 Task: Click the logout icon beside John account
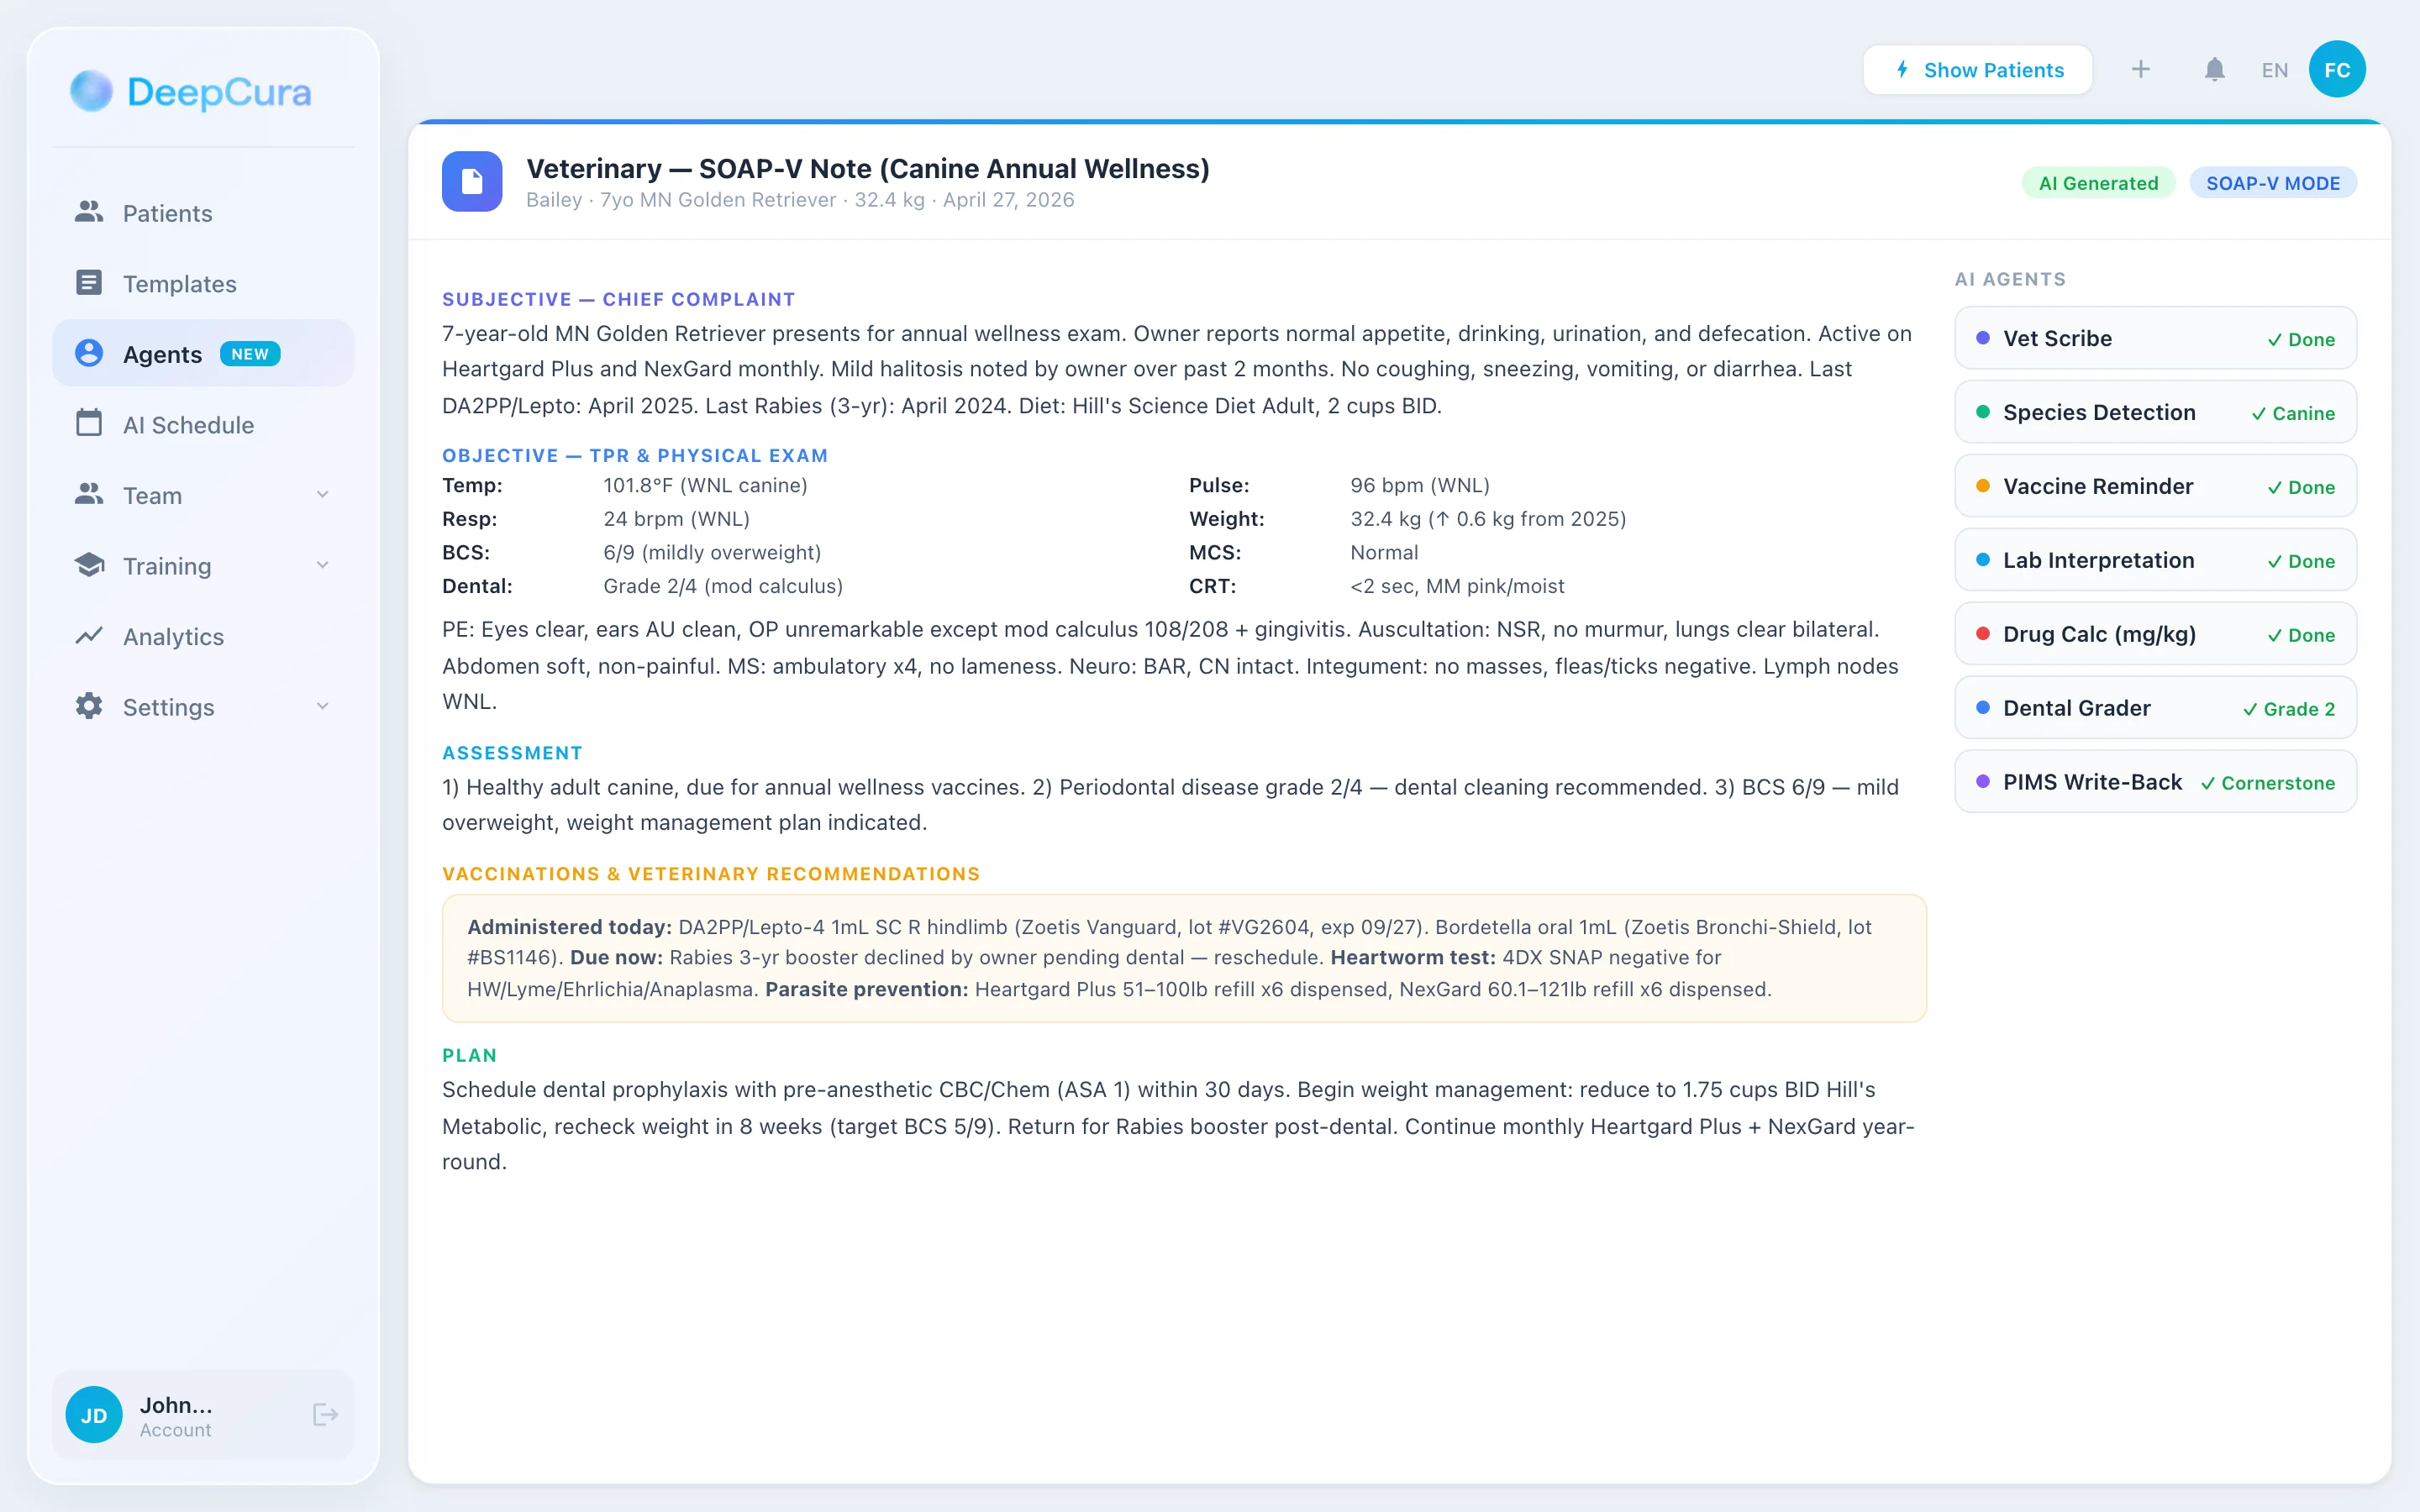[x=325, y=1414]
